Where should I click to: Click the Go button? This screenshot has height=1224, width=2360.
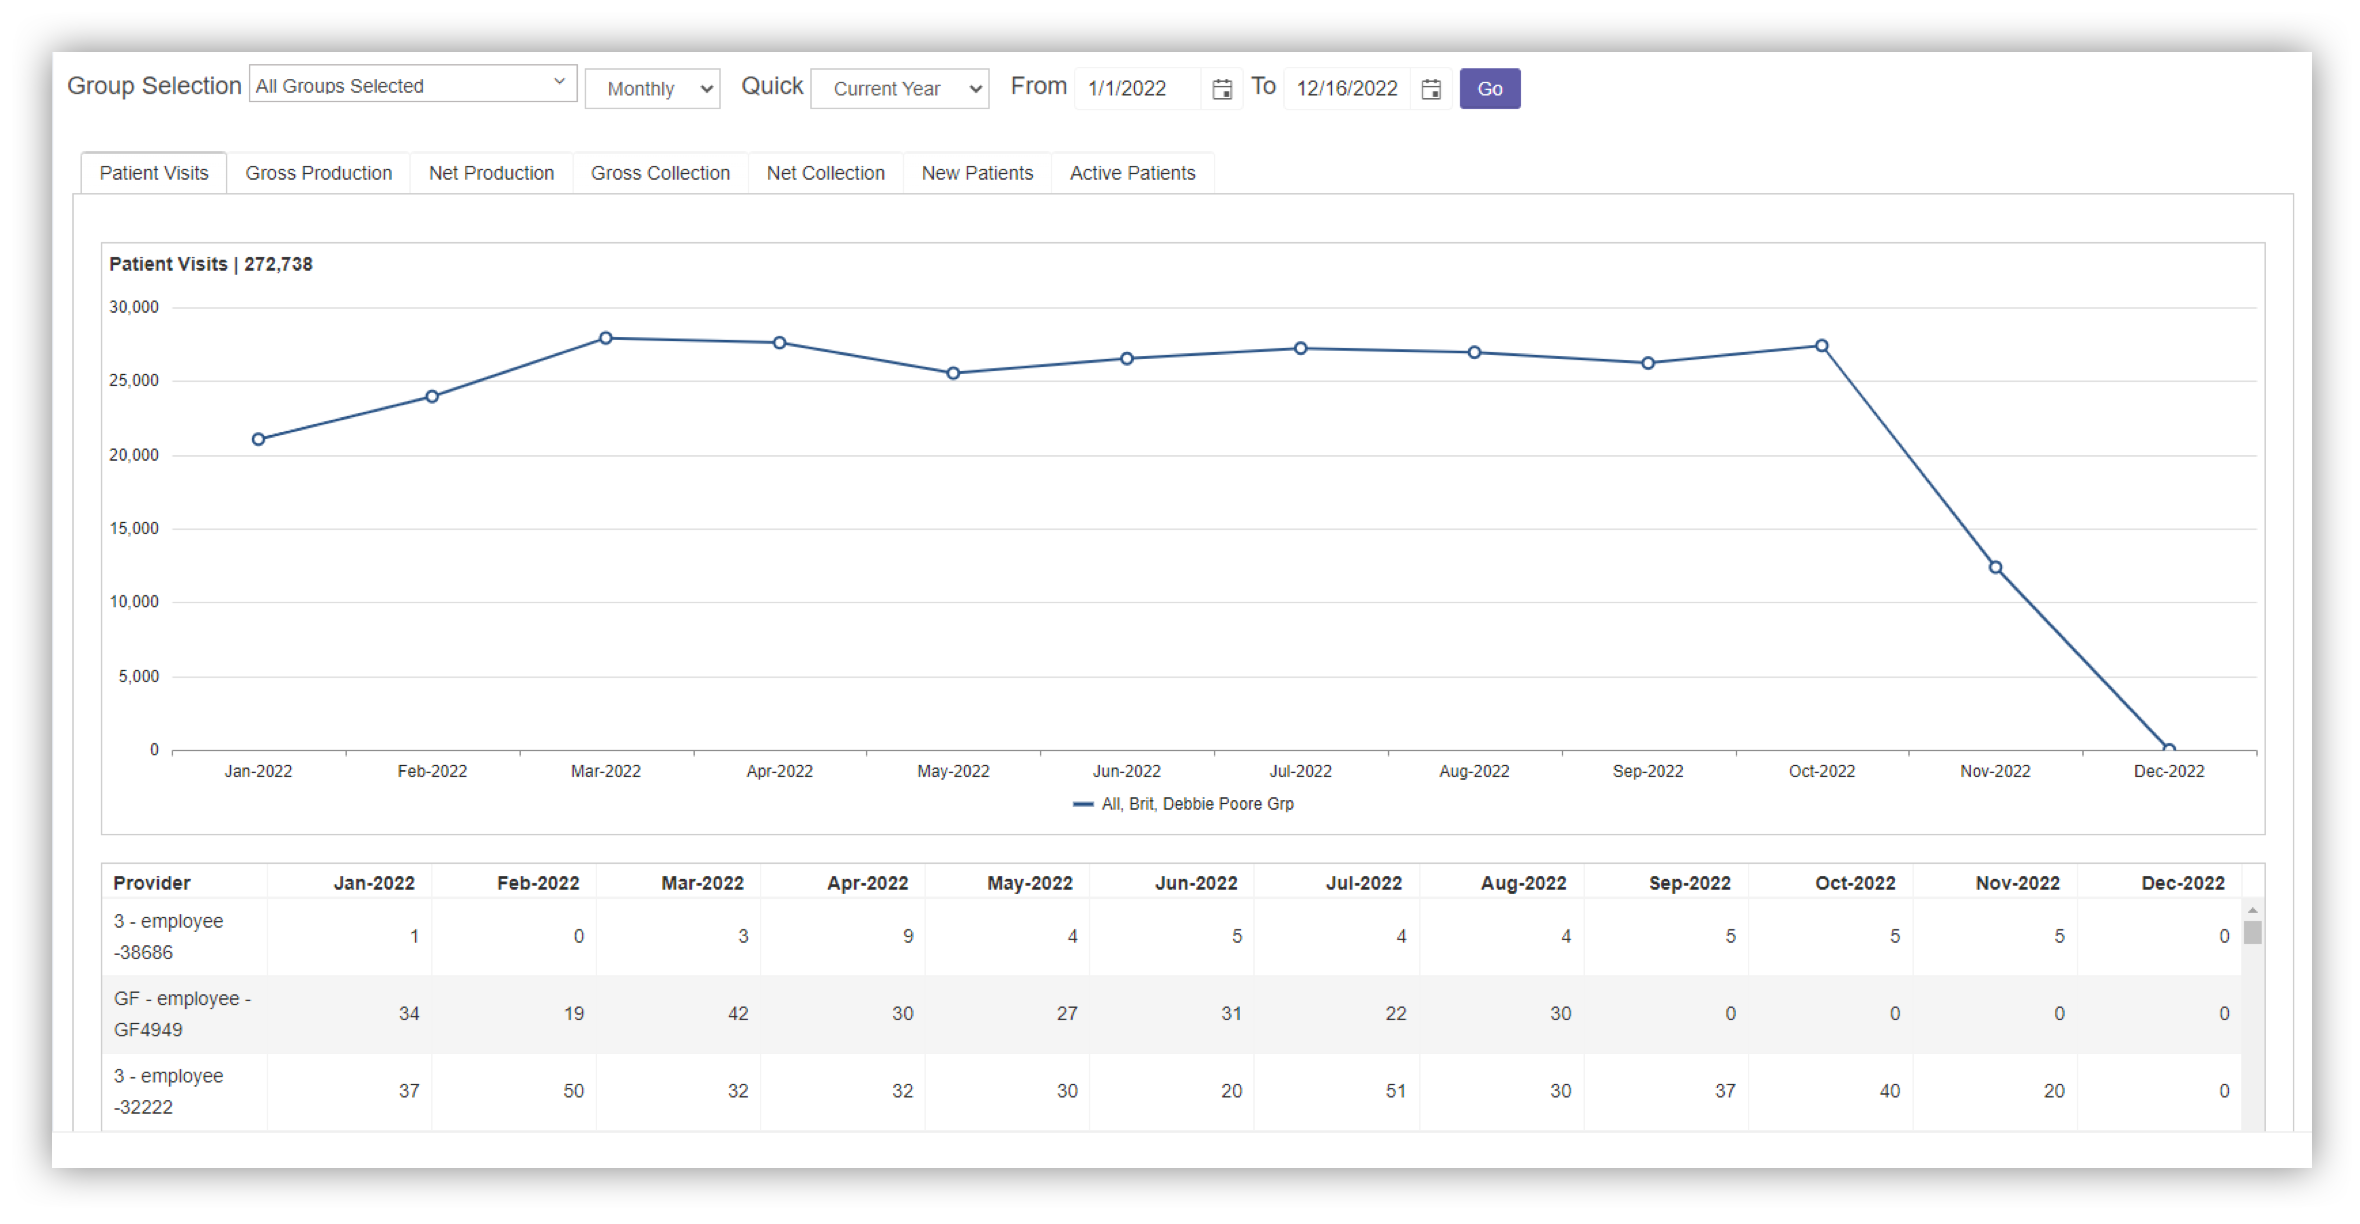tap(1490, 89)
